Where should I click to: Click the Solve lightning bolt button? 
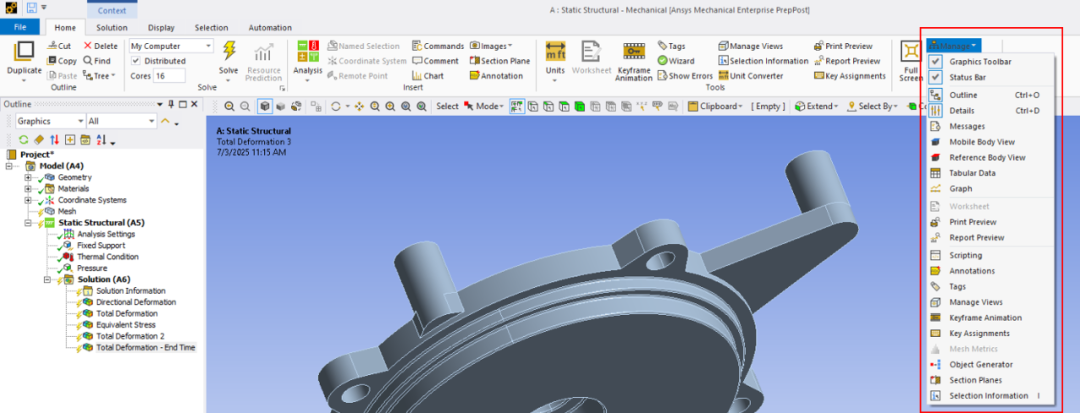229,52
